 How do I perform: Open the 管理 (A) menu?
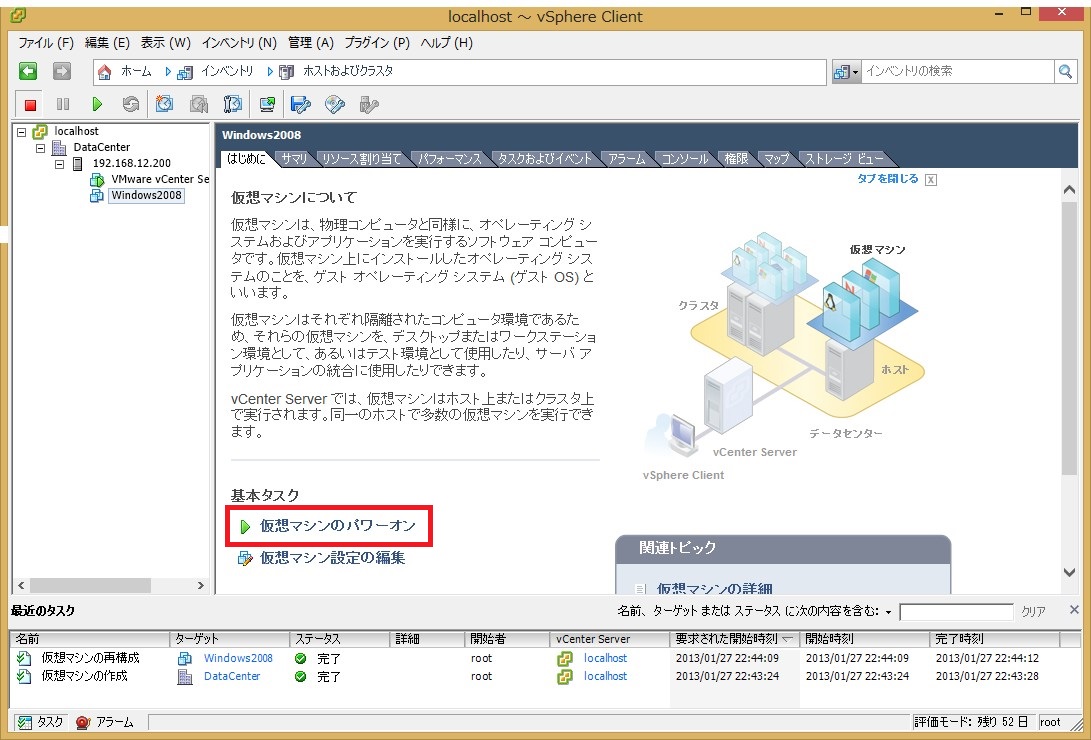coord(311,43)
